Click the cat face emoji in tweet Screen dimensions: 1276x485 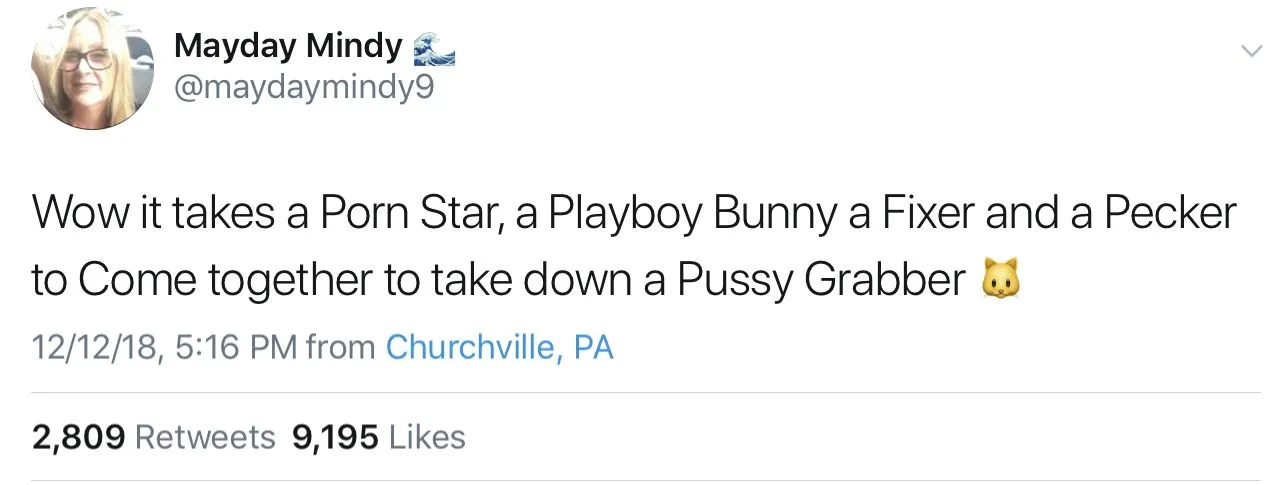point(1004,282)
